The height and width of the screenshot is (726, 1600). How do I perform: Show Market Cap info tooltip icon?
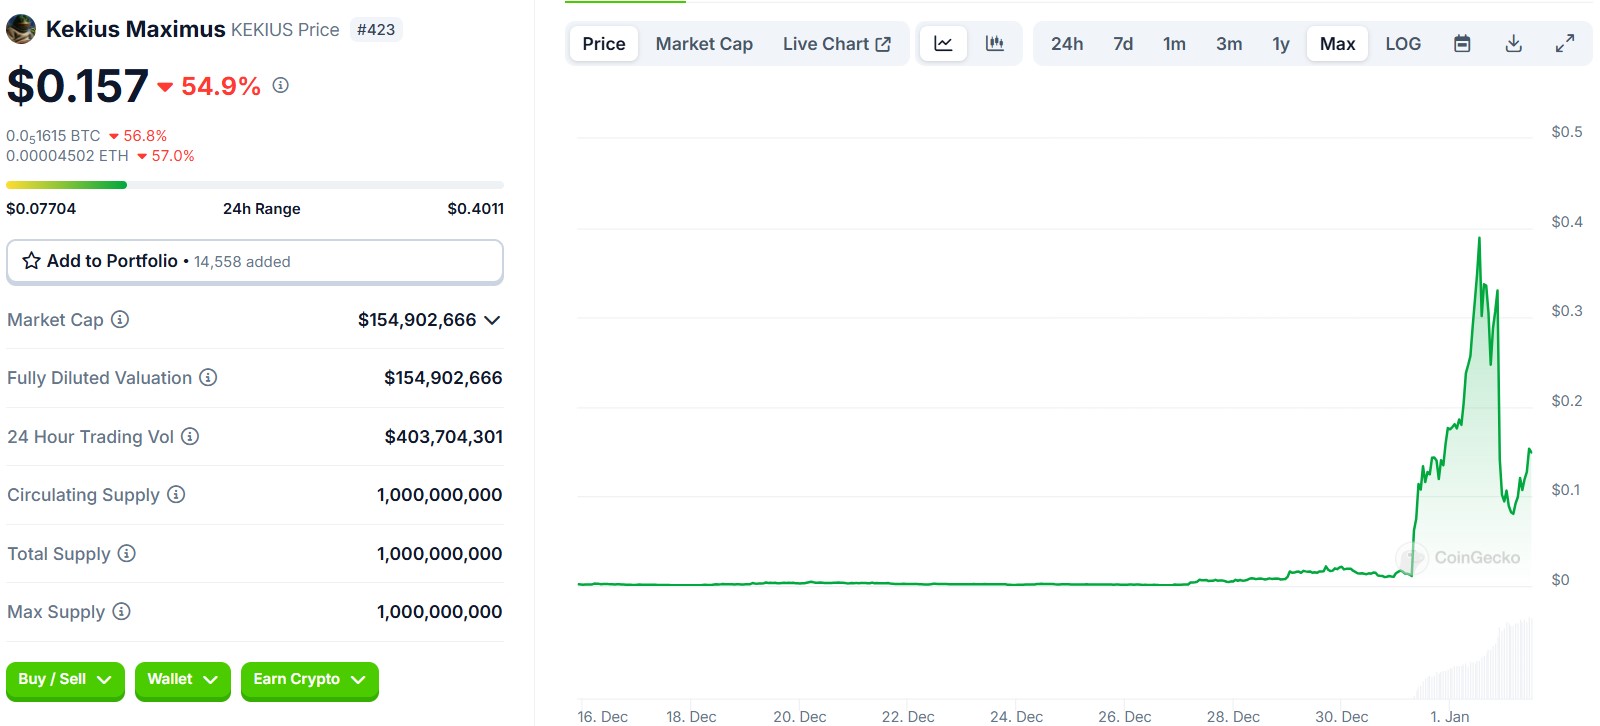(x=120, y=320)
